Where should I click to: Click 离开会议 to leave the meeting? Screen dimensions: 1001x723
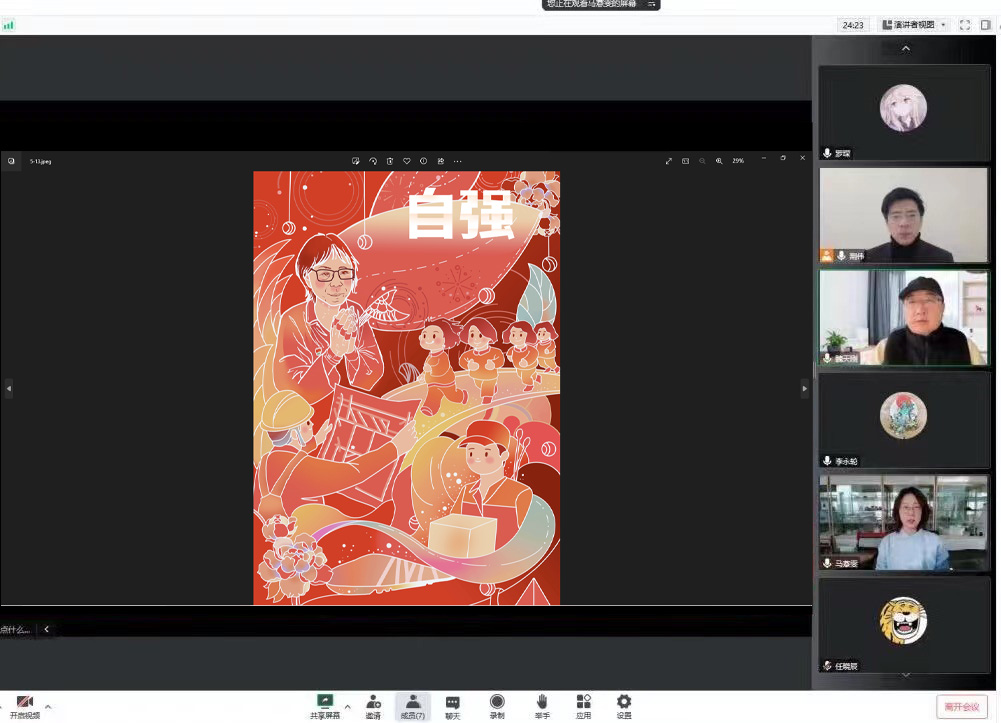[963, 705]
